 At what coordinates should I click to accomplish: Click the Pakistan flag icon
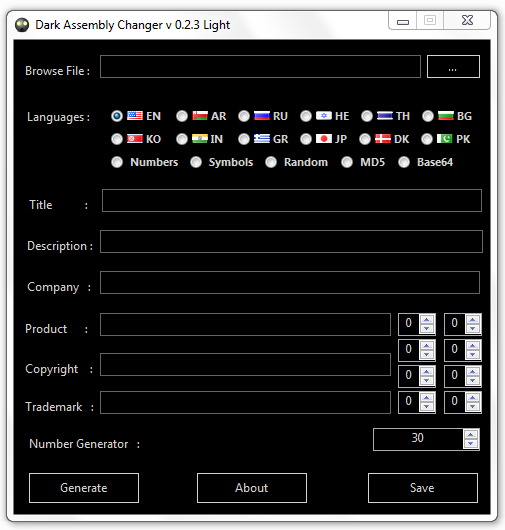click(x=444, y=139)
